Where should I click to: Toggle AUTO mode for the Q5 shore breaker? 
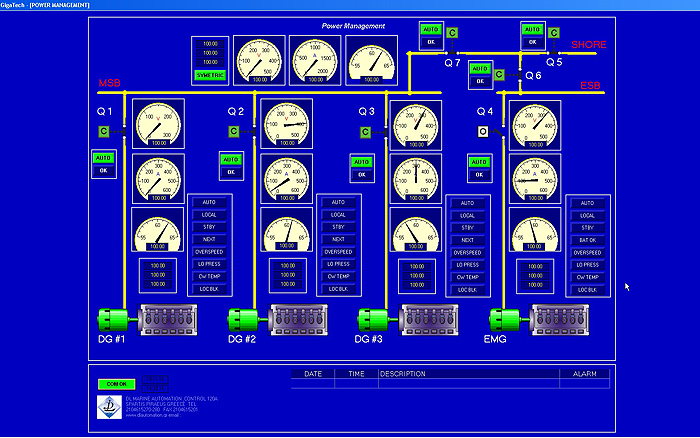(531, 29)
